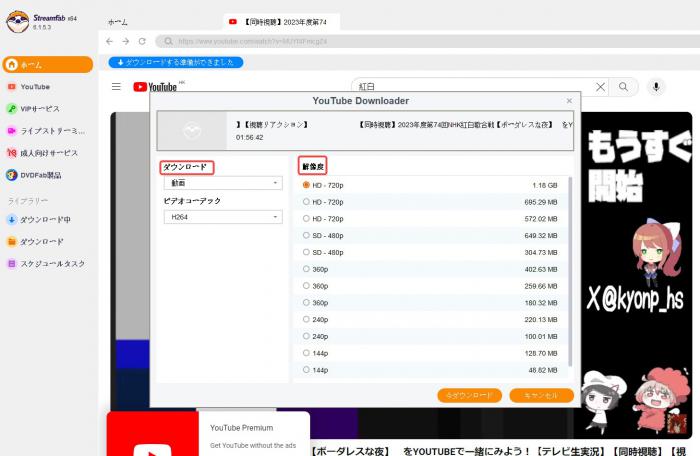Image resolution: width=700 pixels, height=456 pixels.
Task: Open the ホーム item in sidebar
Action: coord(48,65)
